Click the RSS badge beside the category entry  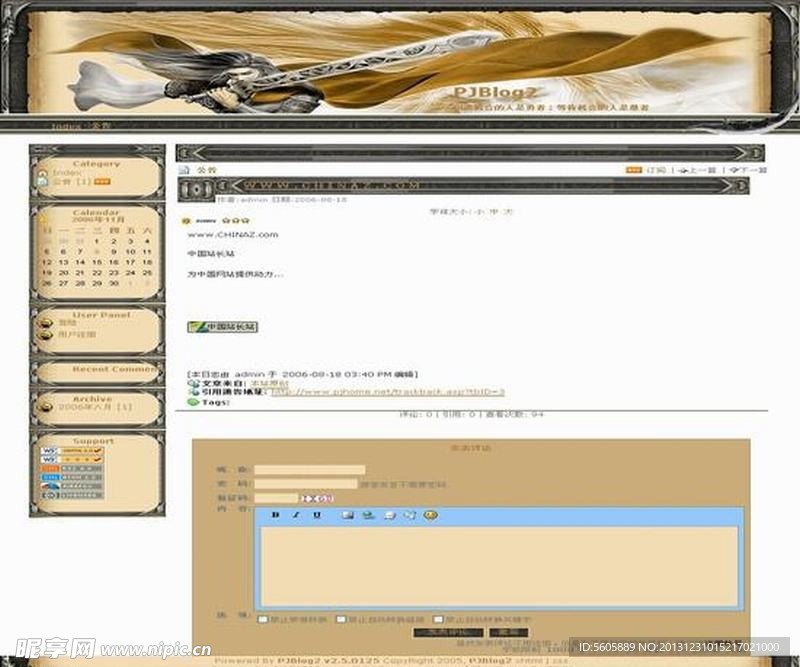(x=102, y=182)
